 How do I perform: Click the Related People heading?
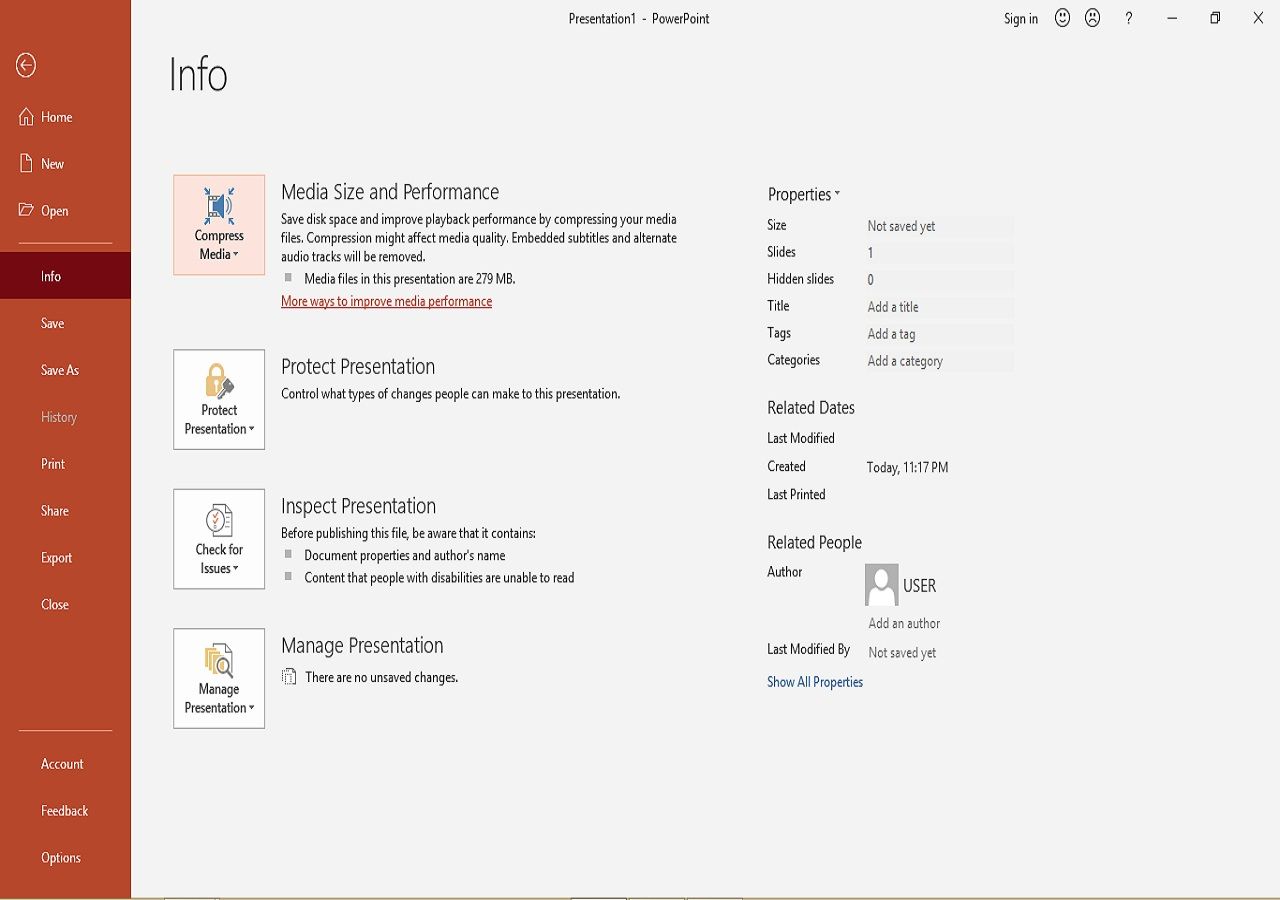tap(814, 542)
